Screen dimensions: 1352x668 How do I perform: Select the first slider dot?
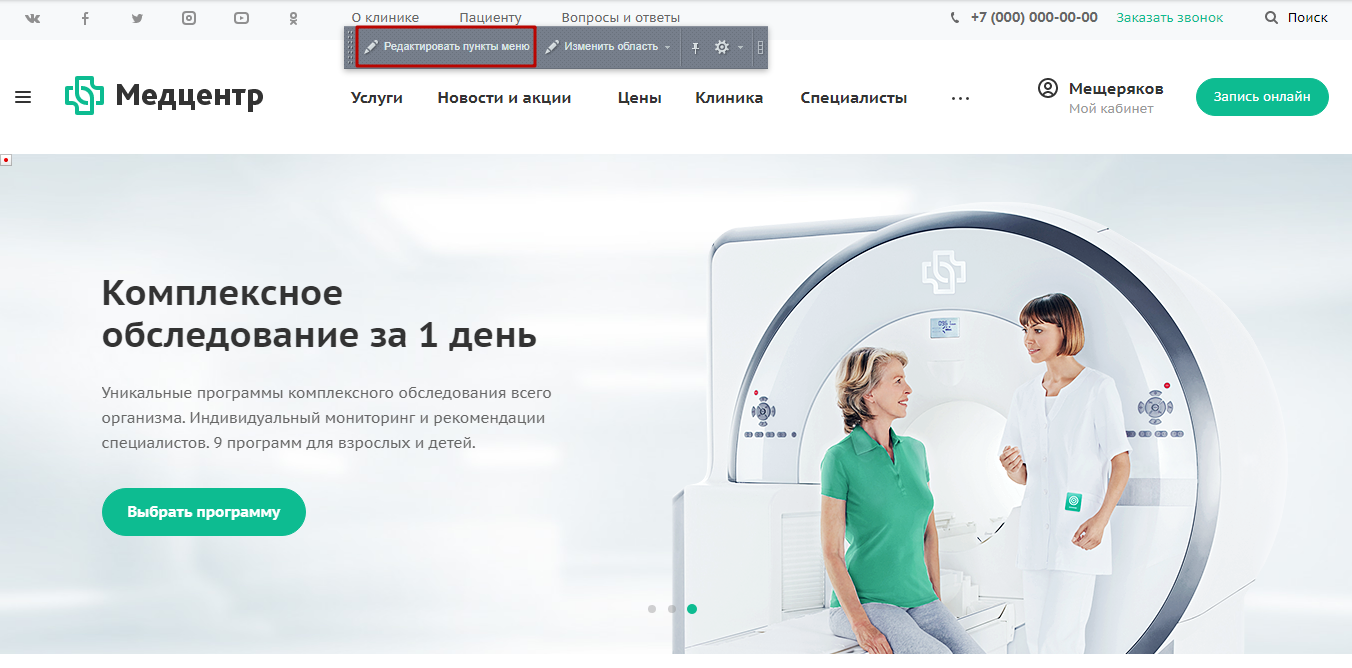coord(652,608)
